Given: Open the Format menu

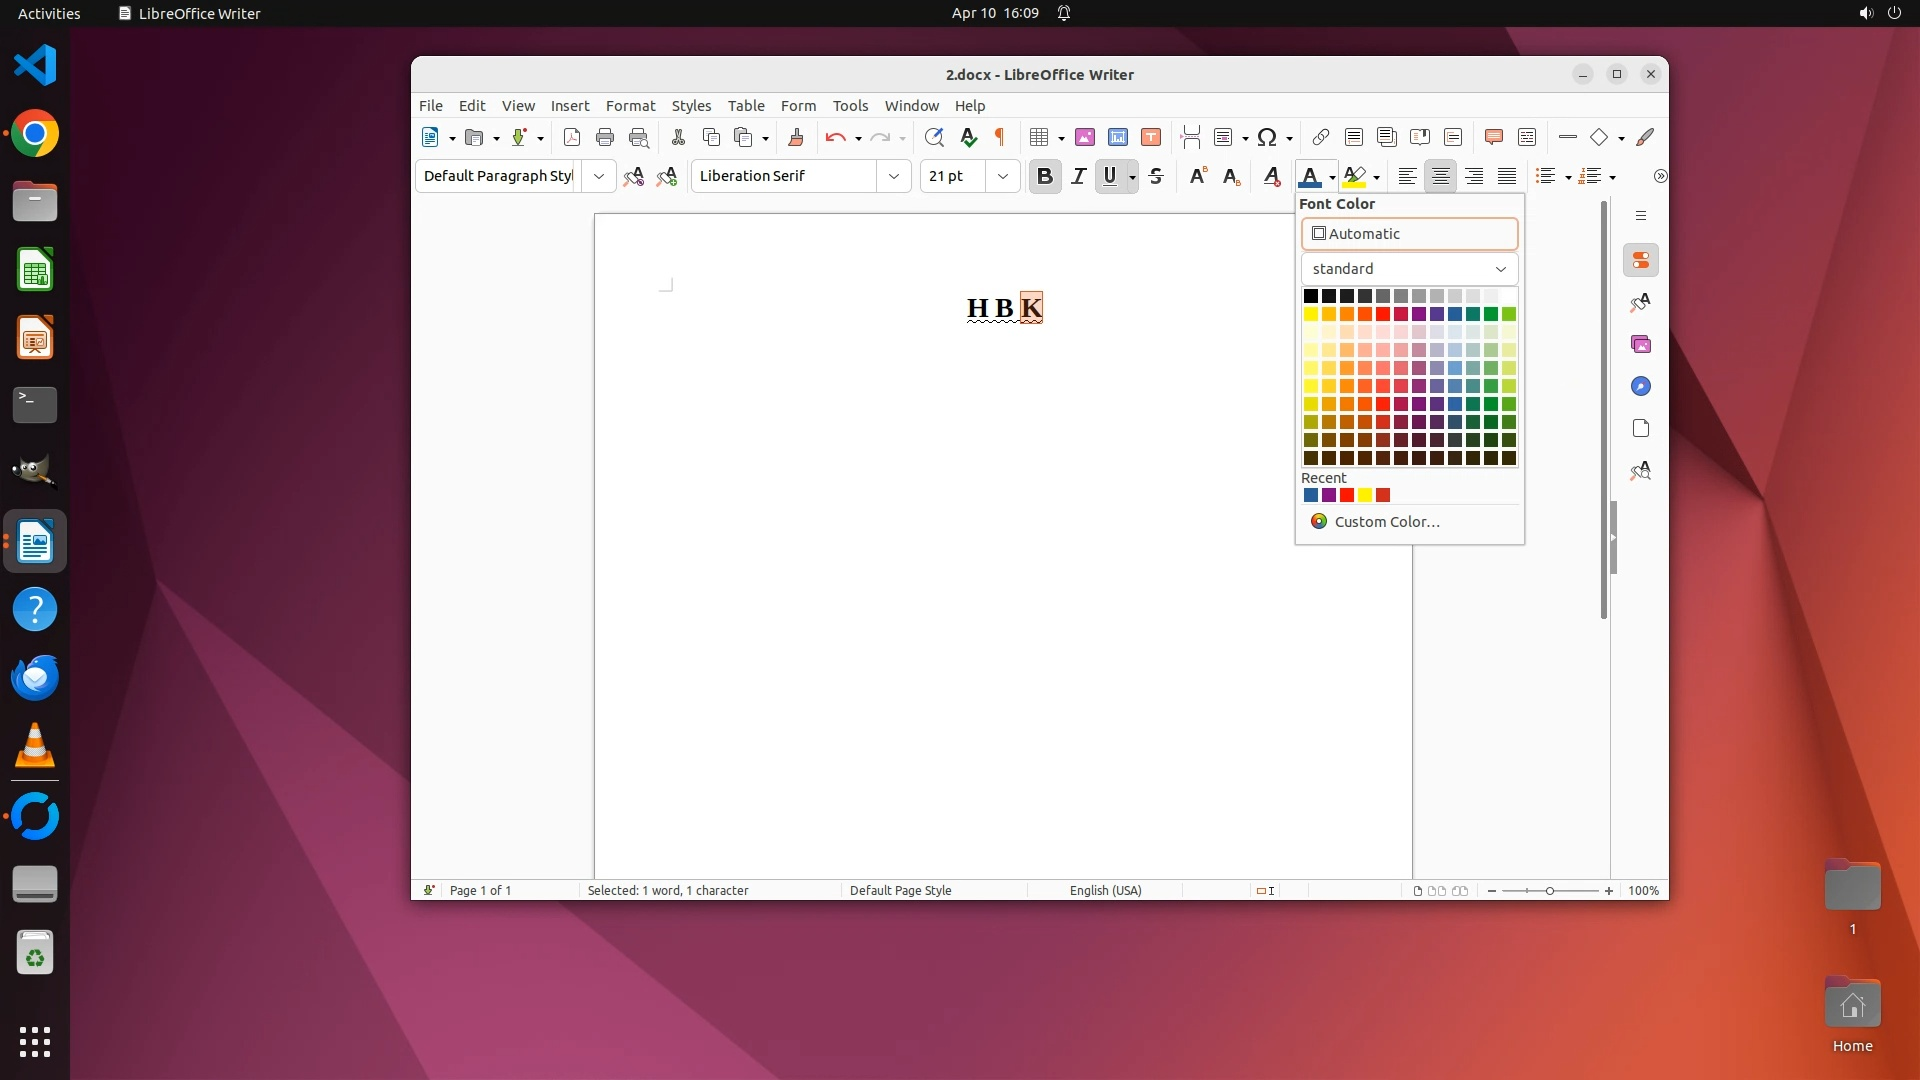Looking at the screenshot, I should [630, 106].
